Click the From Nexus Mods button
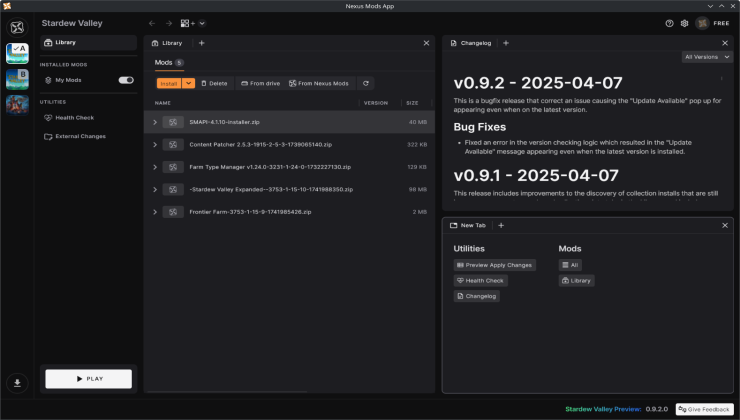The height and width of the screenshot is (420, 740). click(319, 83)
